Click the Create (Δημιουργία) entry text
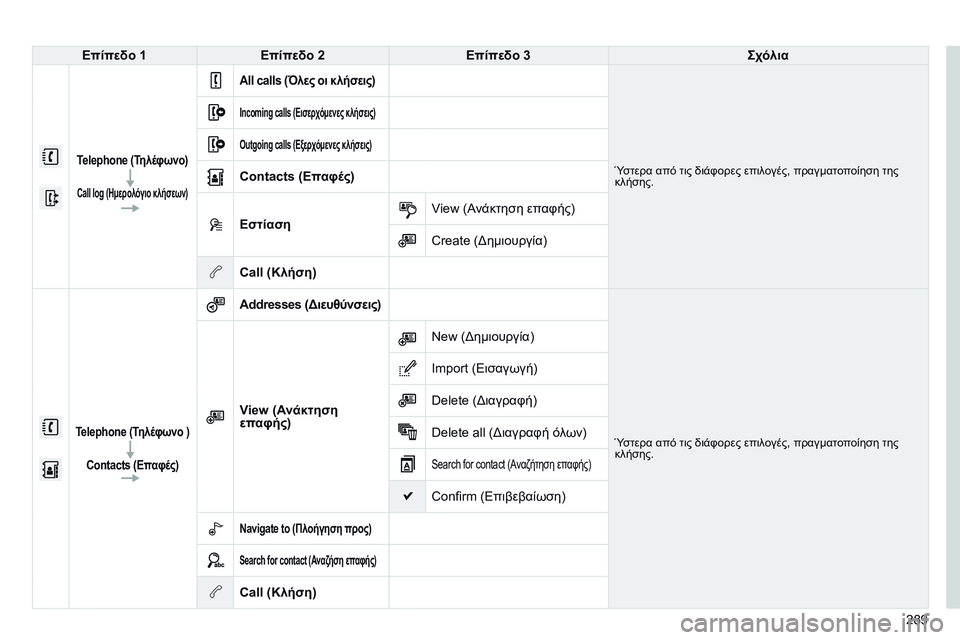 click(x=489, y=241)
